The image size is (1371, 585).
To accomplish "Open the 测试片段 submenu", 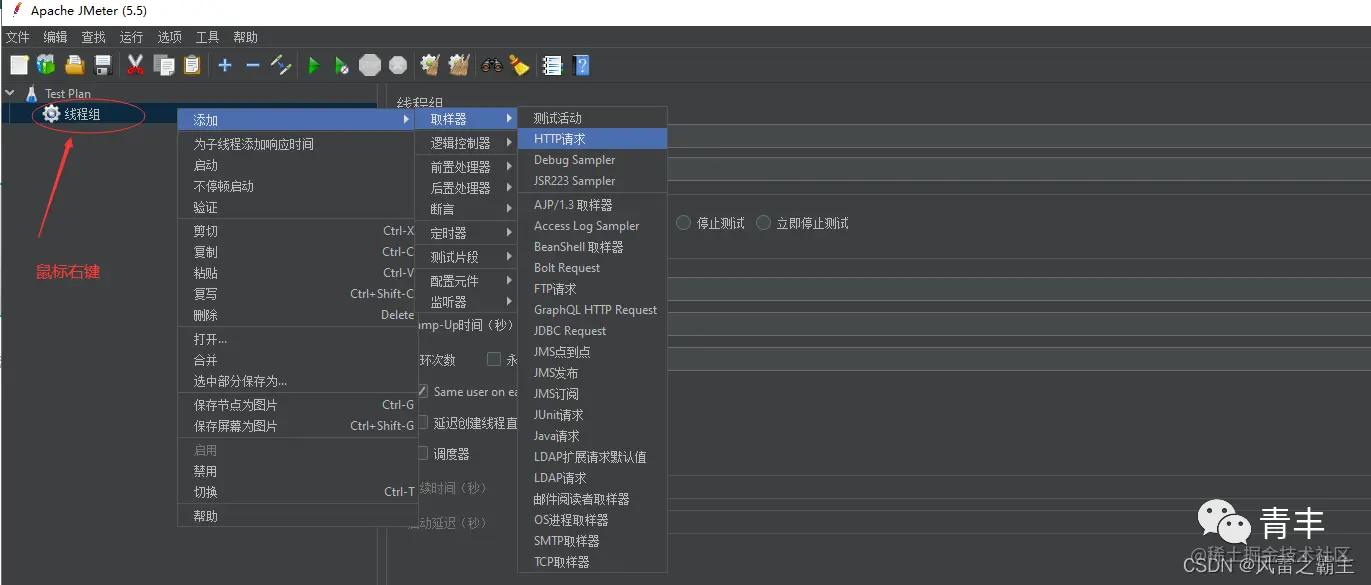I will 467,257.
